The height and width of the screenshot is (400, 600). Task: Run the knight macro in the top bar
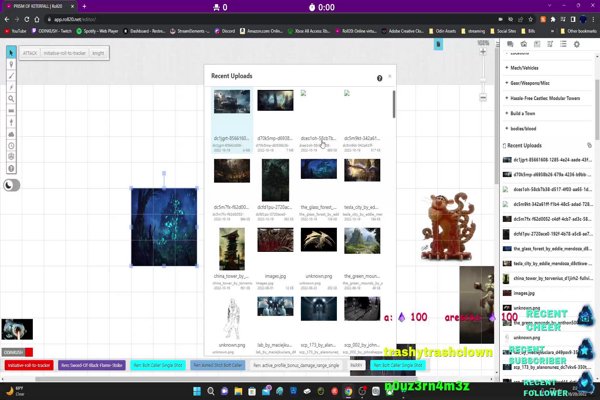pyautogui.click(x=98, y=53)
